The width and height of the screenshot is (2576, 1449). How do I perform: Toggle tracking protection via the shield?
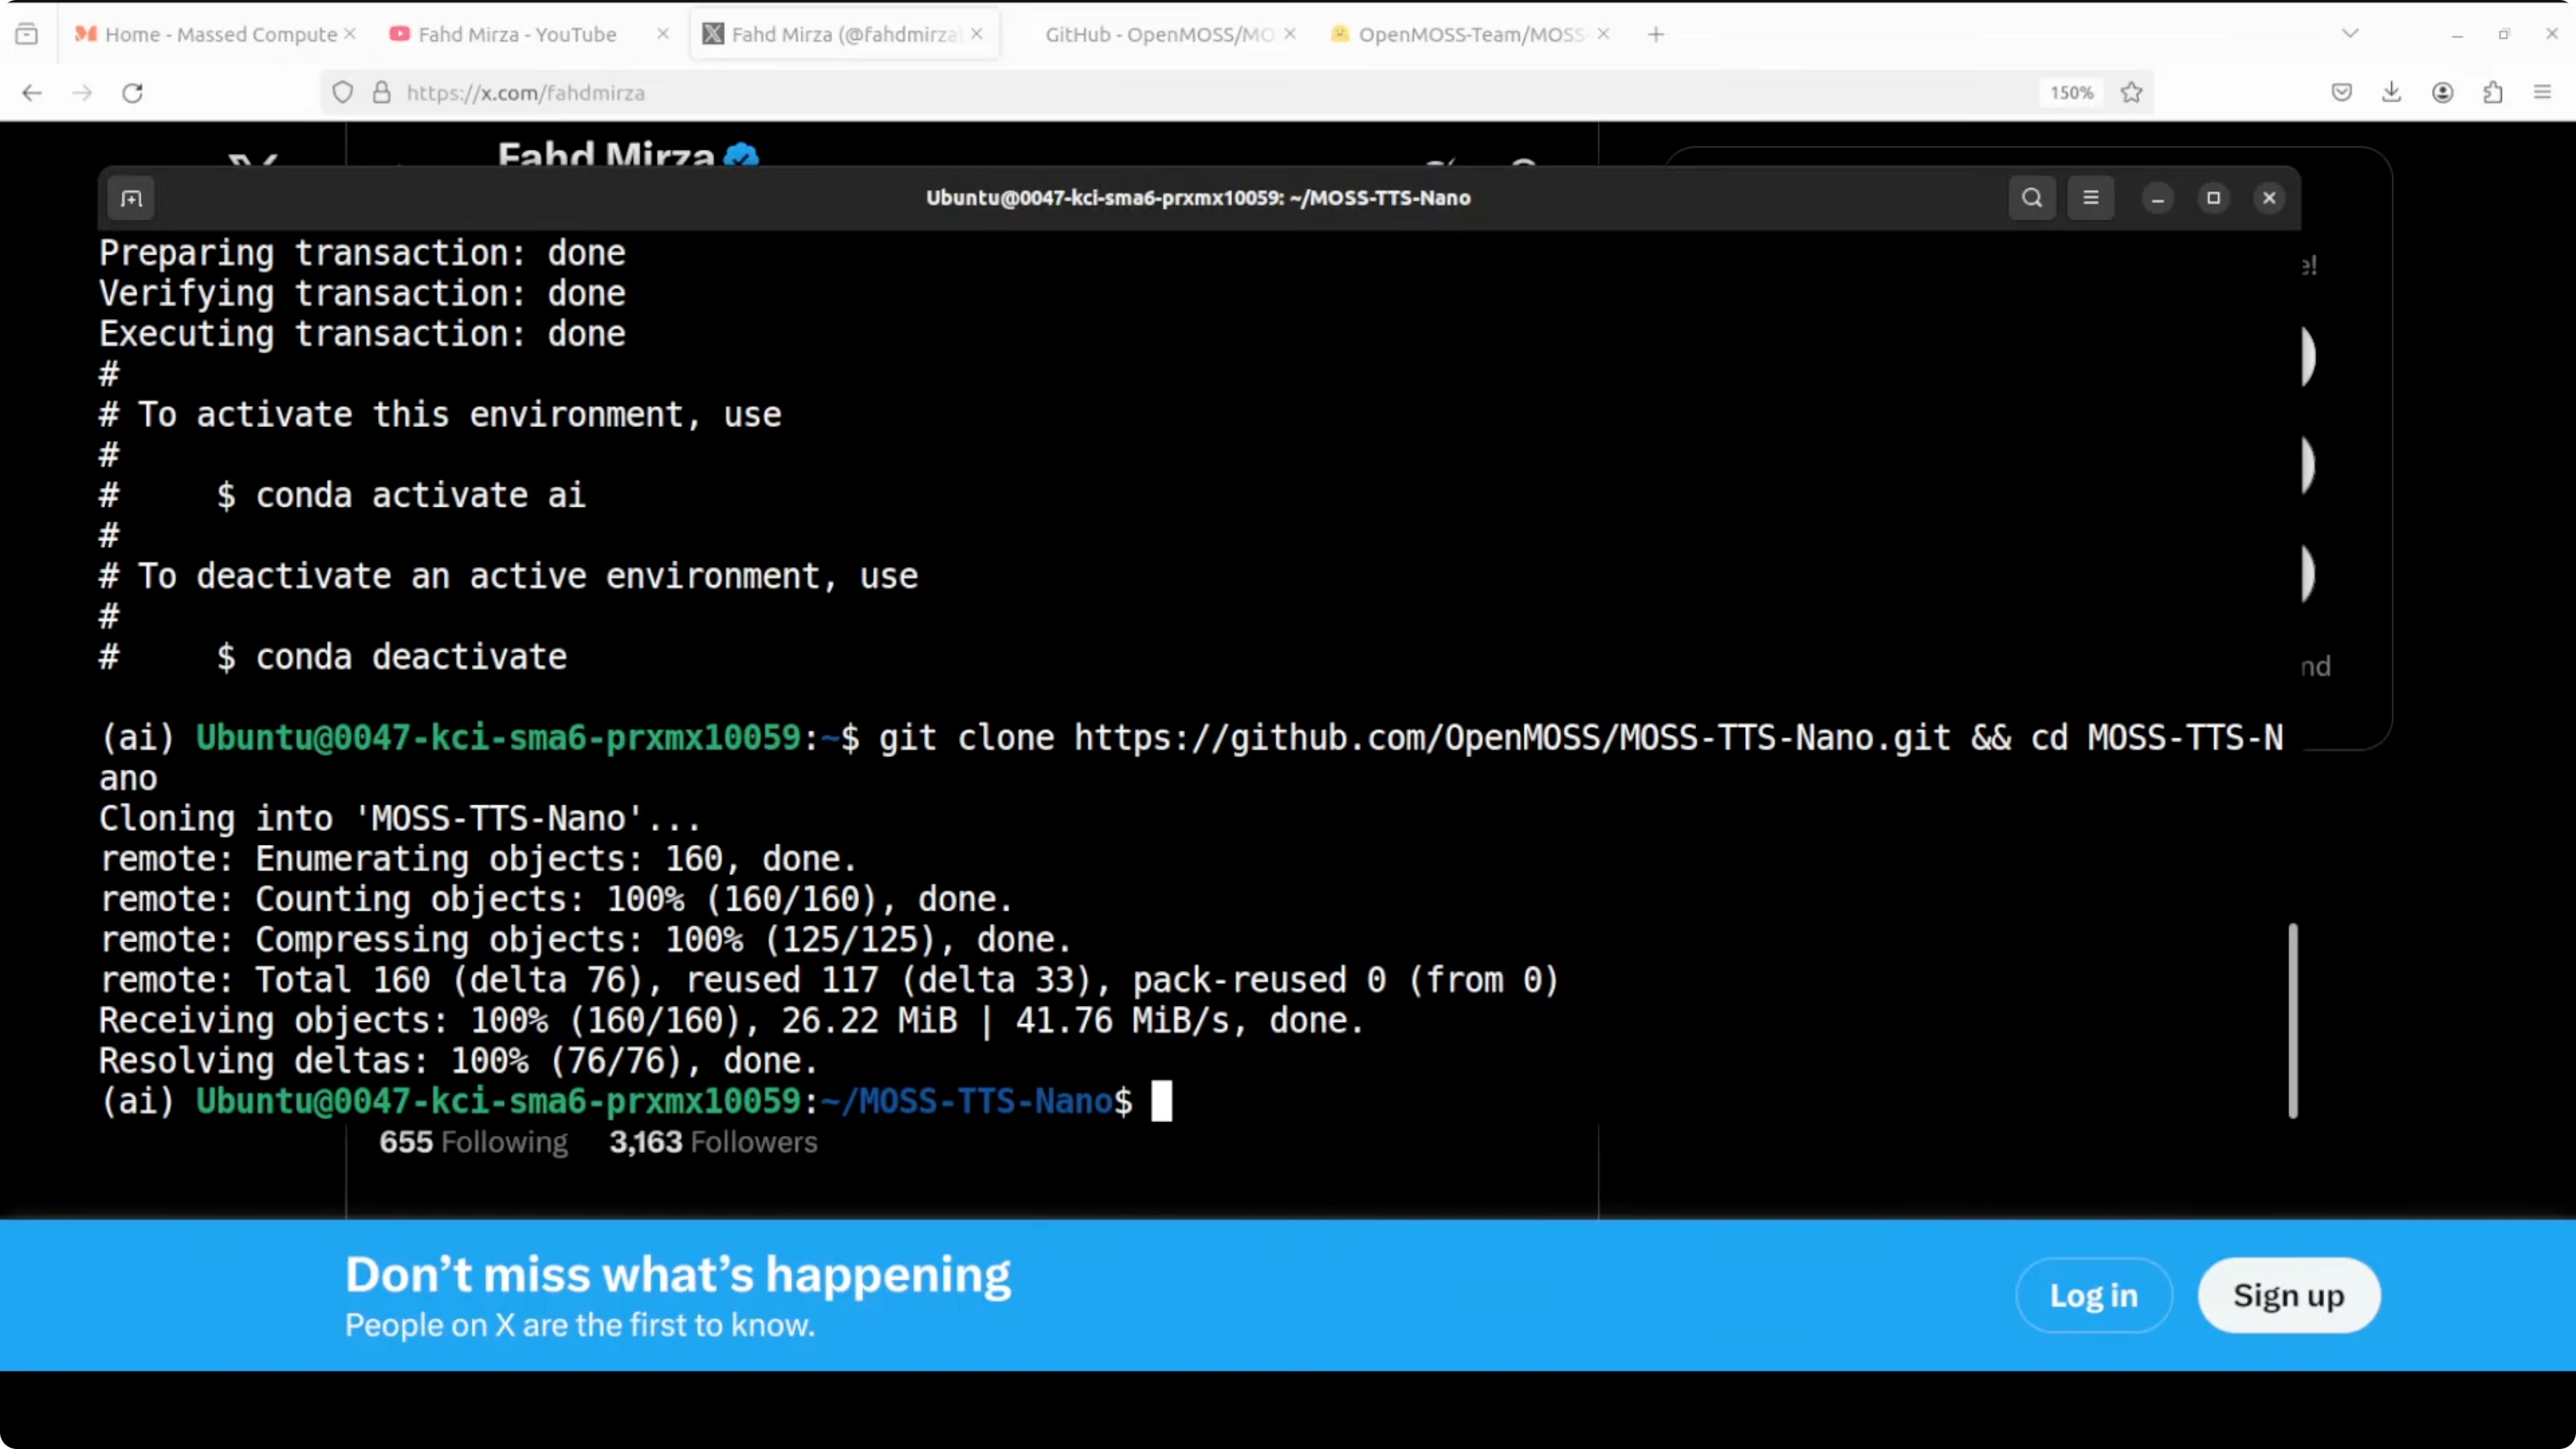(x=343, y=92)
